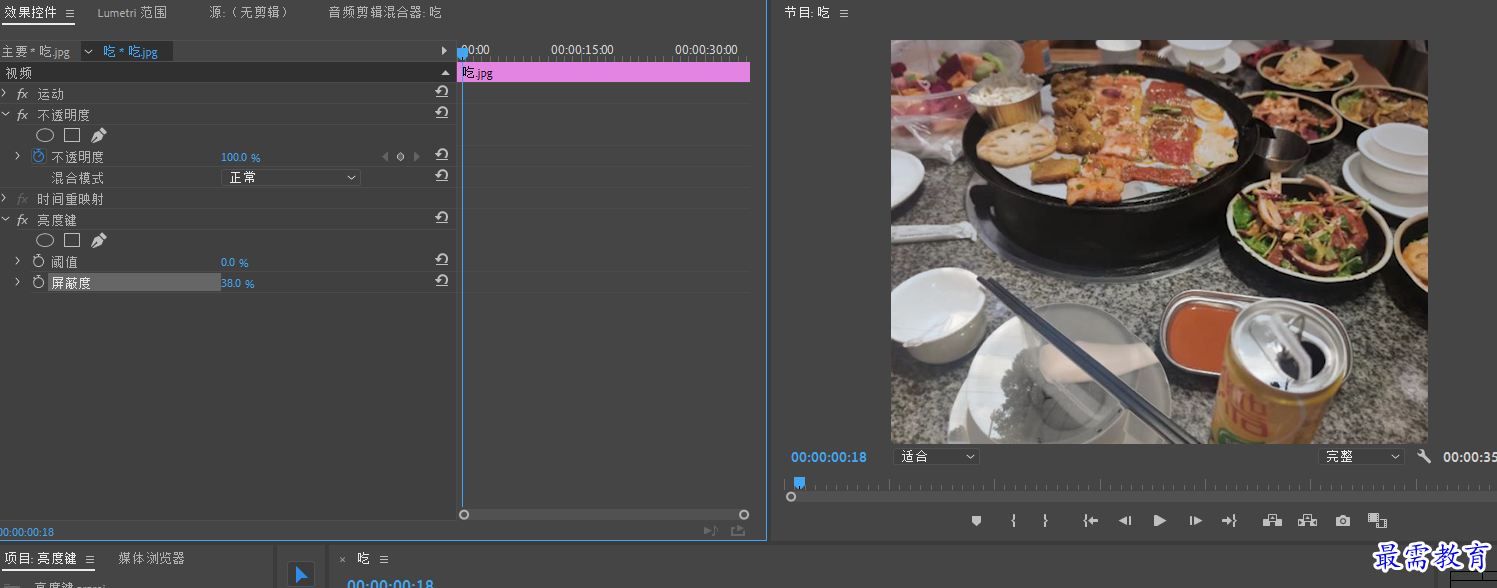Create ellipse mask under 亮度键 effect
Image resolution: width=1497 pixels, height=588 pixels.
(45, 240)
